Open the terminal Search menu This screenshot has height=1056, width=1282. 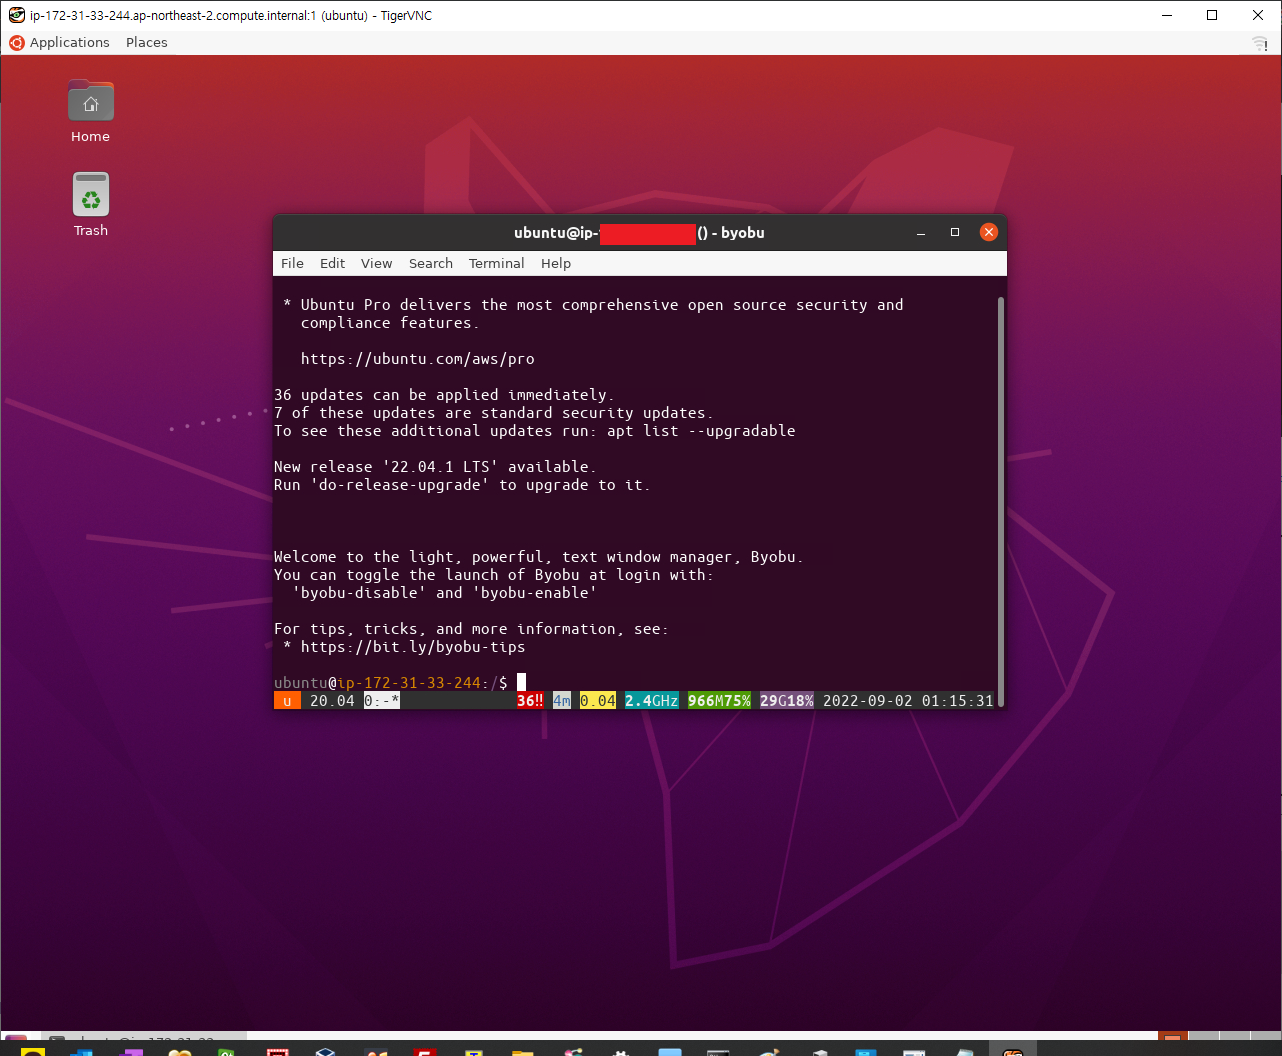click(431, 263)
